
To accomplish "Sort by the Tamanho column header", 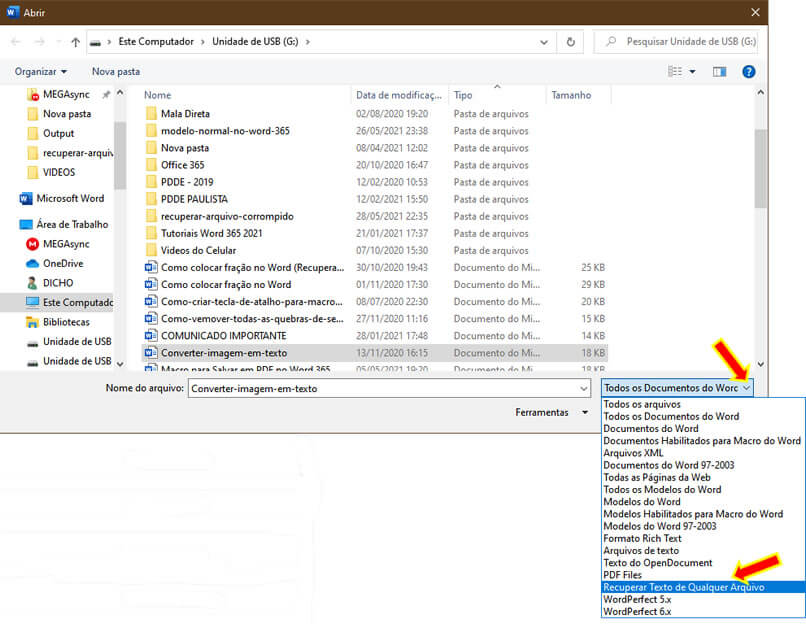I will coord(571,95).
